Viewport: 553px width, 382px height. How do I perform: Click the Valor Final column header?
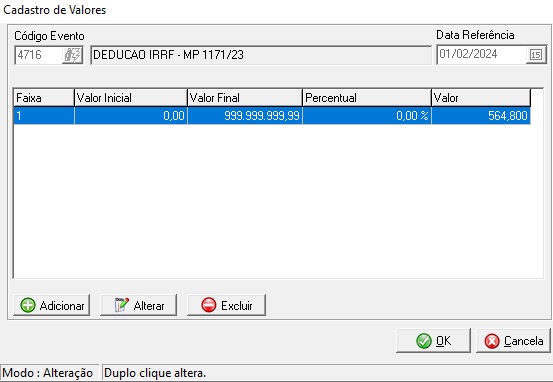[245, 98]
